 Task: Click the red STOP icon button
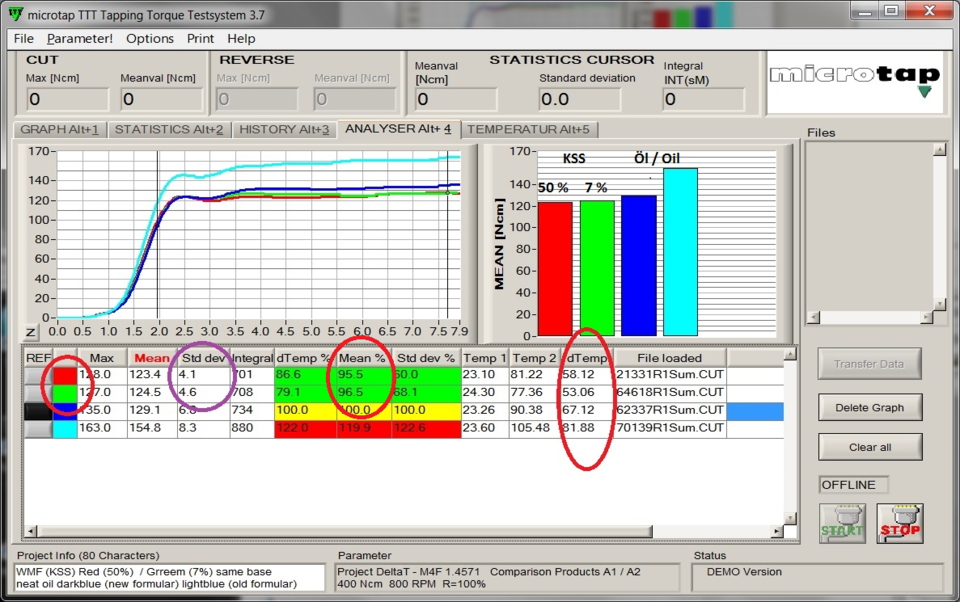900,524
